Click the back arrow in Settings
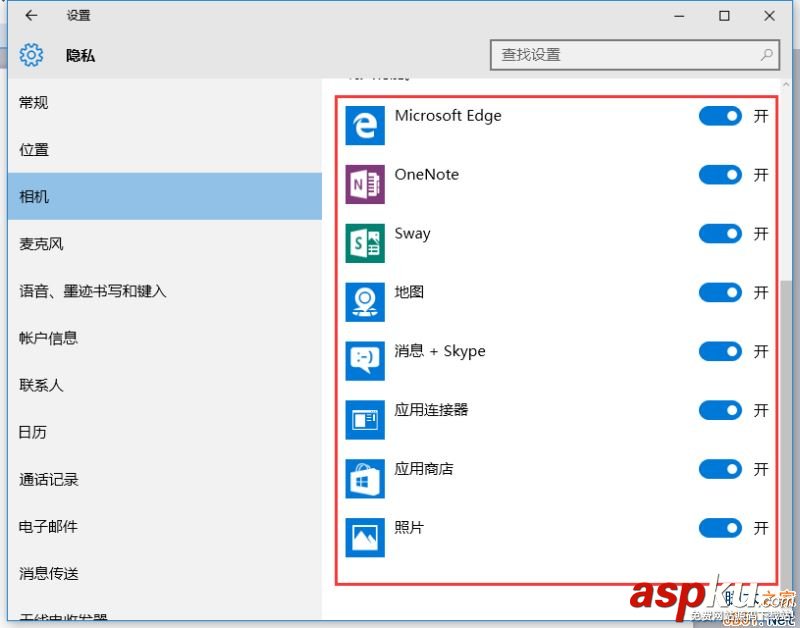Screen dimensions: 800x628 [31, 15]
